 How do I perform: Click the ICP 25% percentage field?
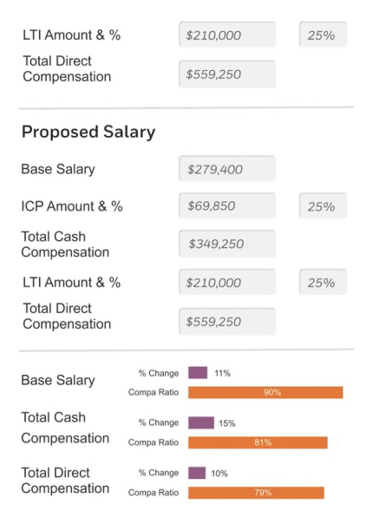[x=323, y=206]
